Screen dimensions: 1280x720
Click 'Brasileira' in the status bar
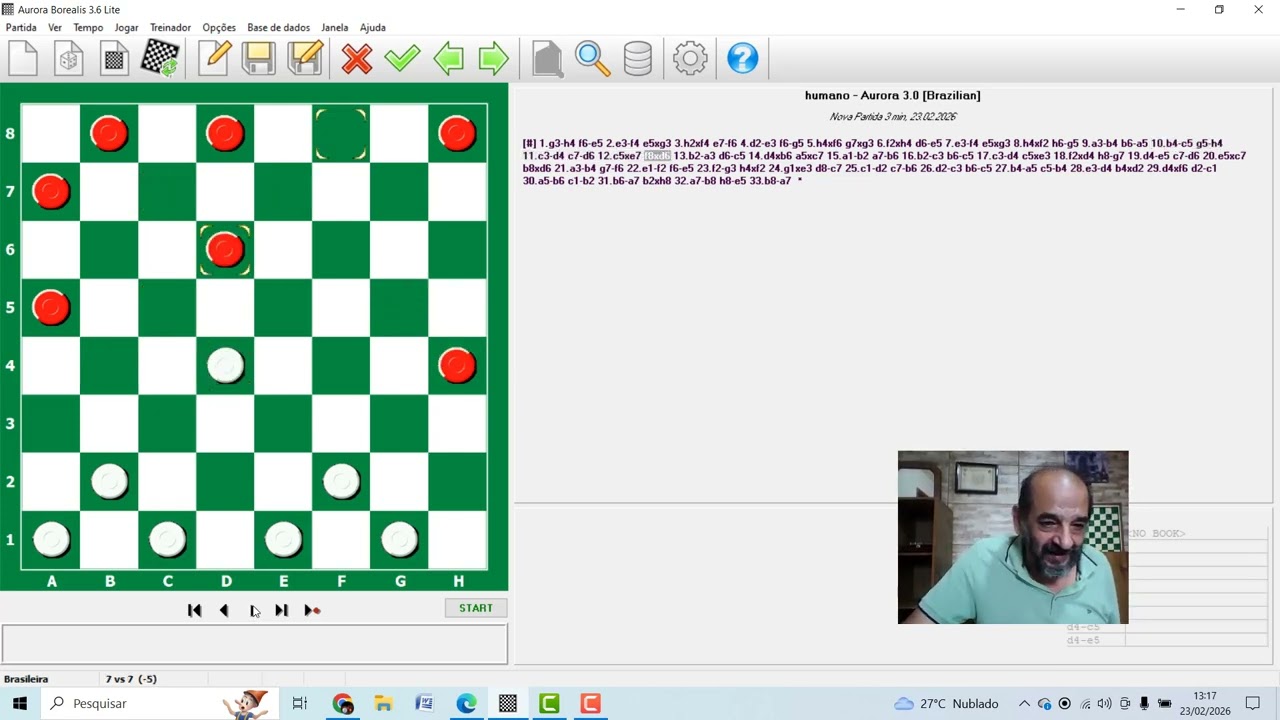click(26, 679)
